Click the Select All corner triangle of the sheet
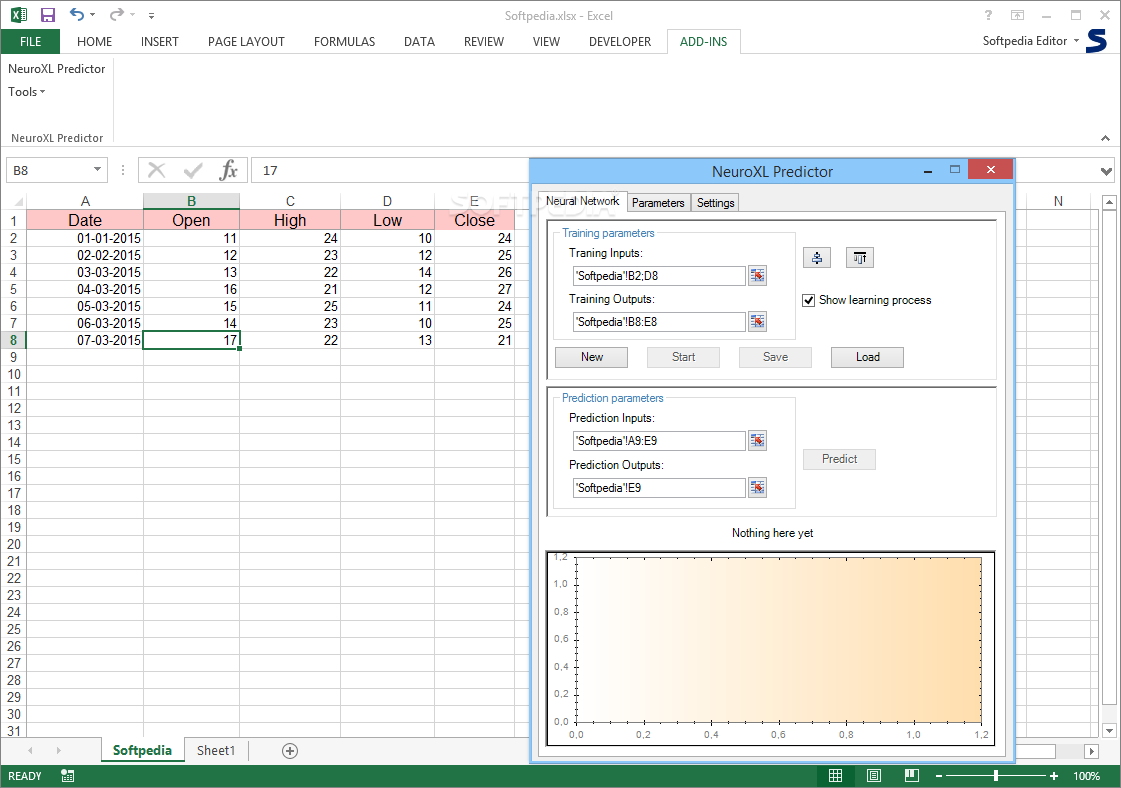The width and height of the screenshot is (1121, 788). tap(19, 202)
